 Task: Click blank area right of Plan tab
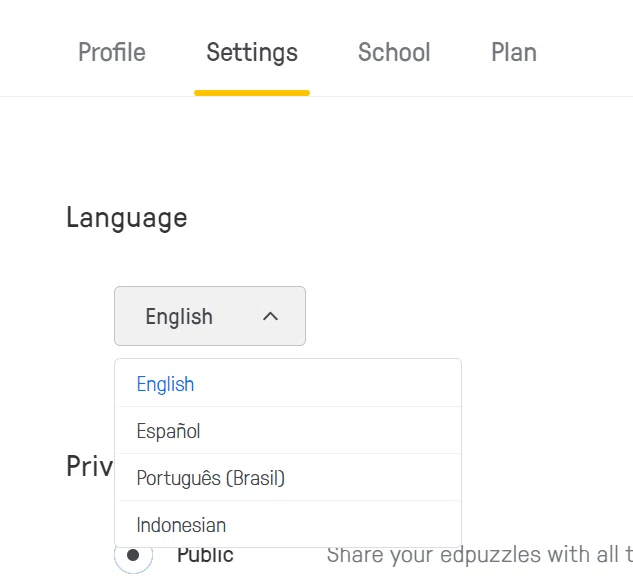pyautogui.click(x=585, y=52)
